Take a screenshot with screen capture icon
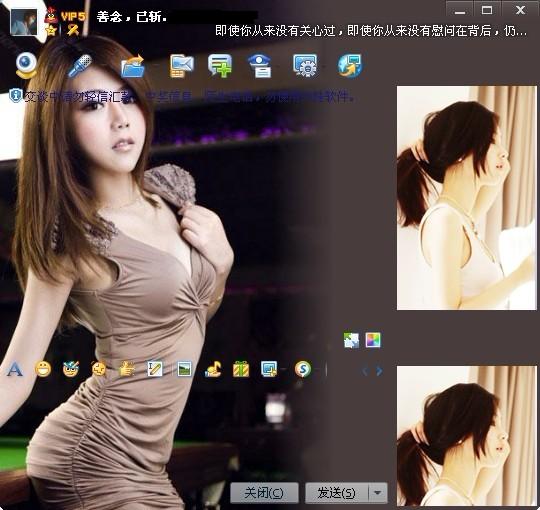 click(269, 369)
